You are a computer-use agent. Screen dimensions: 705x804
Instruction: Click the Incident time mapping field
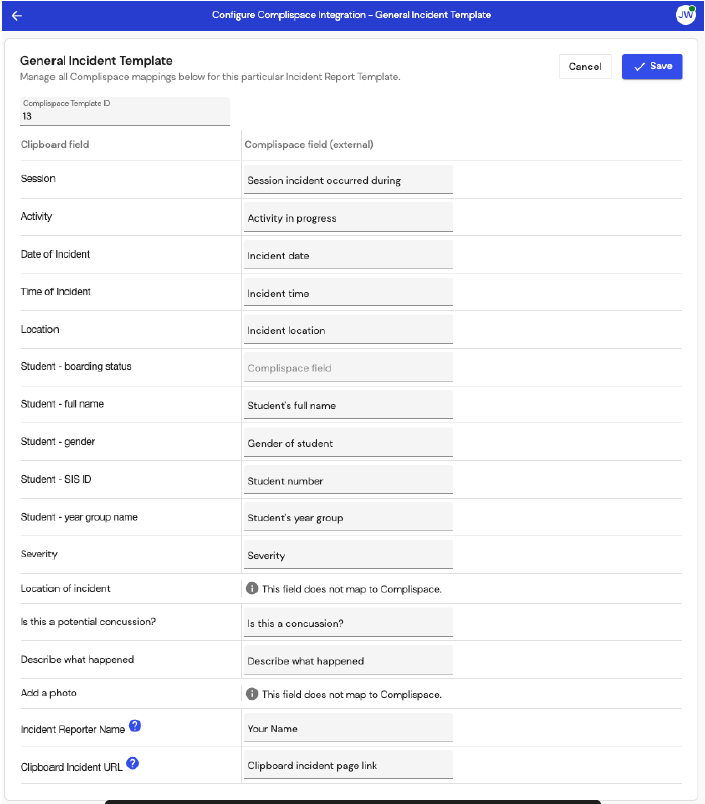(x=347, y=292)
